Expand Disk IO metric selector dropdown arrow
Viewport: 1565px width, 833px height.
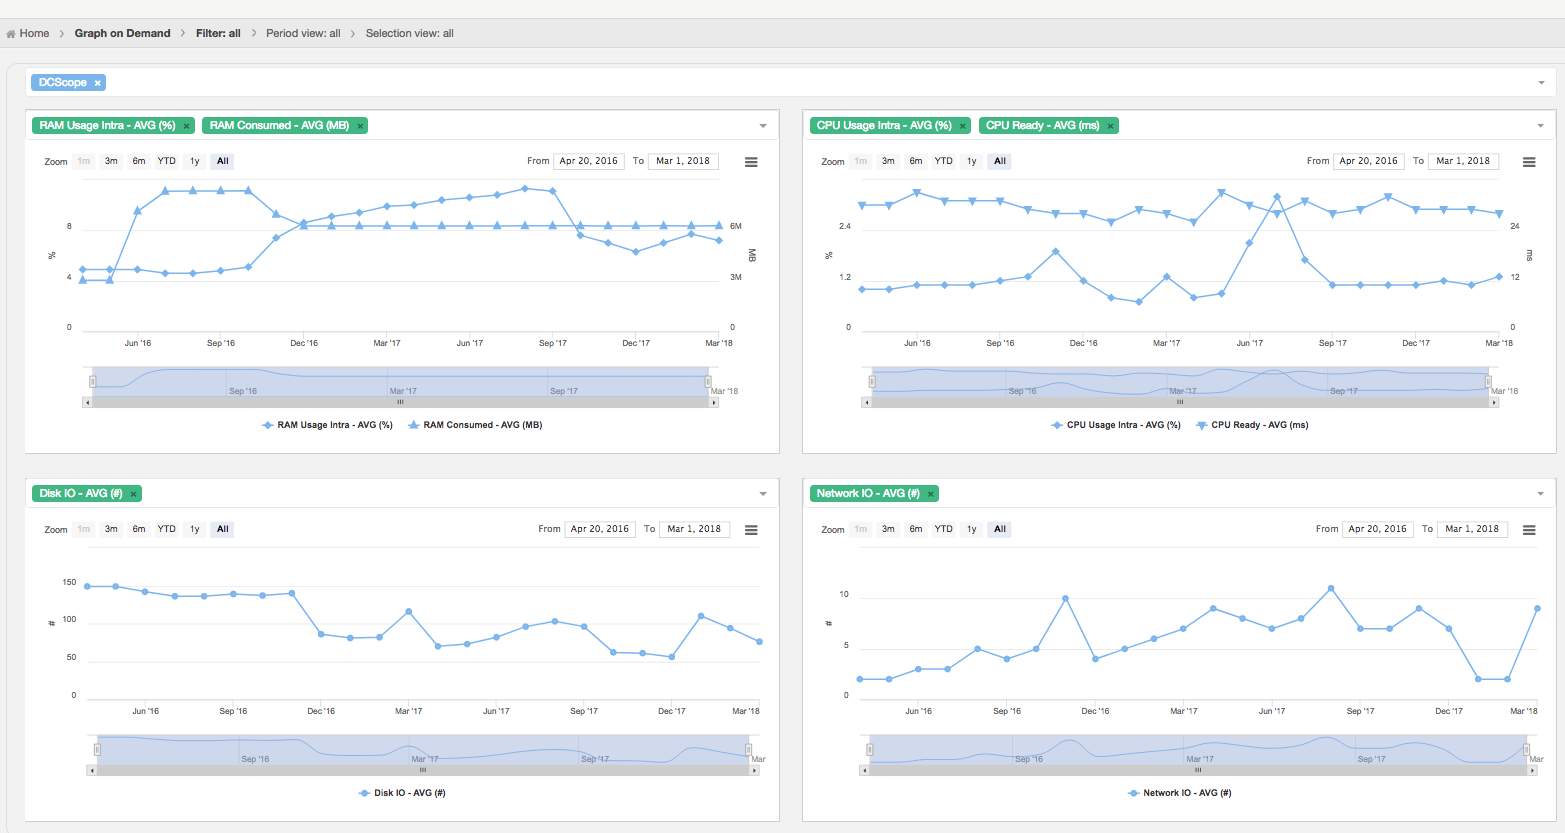(x=763, y=494)
